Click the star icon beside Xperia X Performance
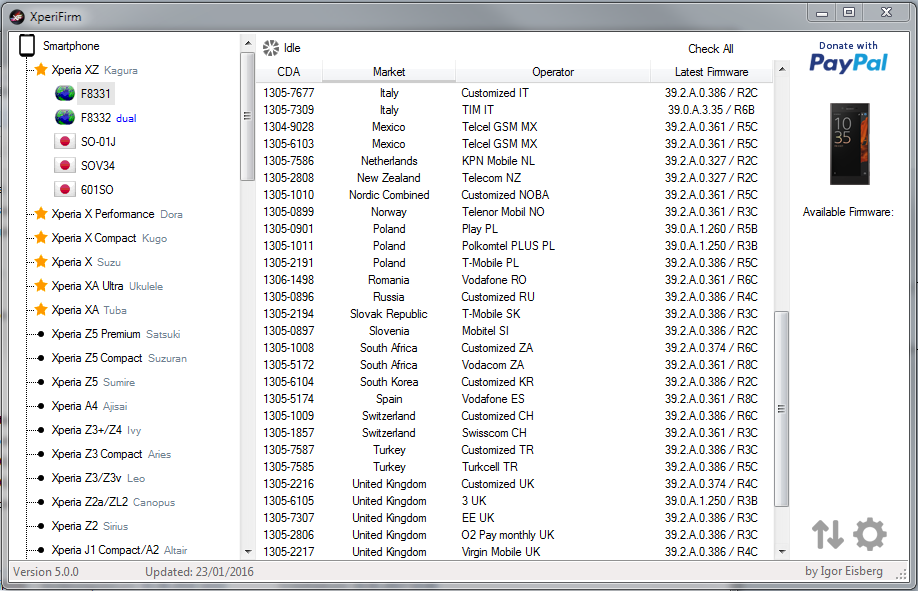This screenshot has height=591, width=918. click(x=41, y=214)
